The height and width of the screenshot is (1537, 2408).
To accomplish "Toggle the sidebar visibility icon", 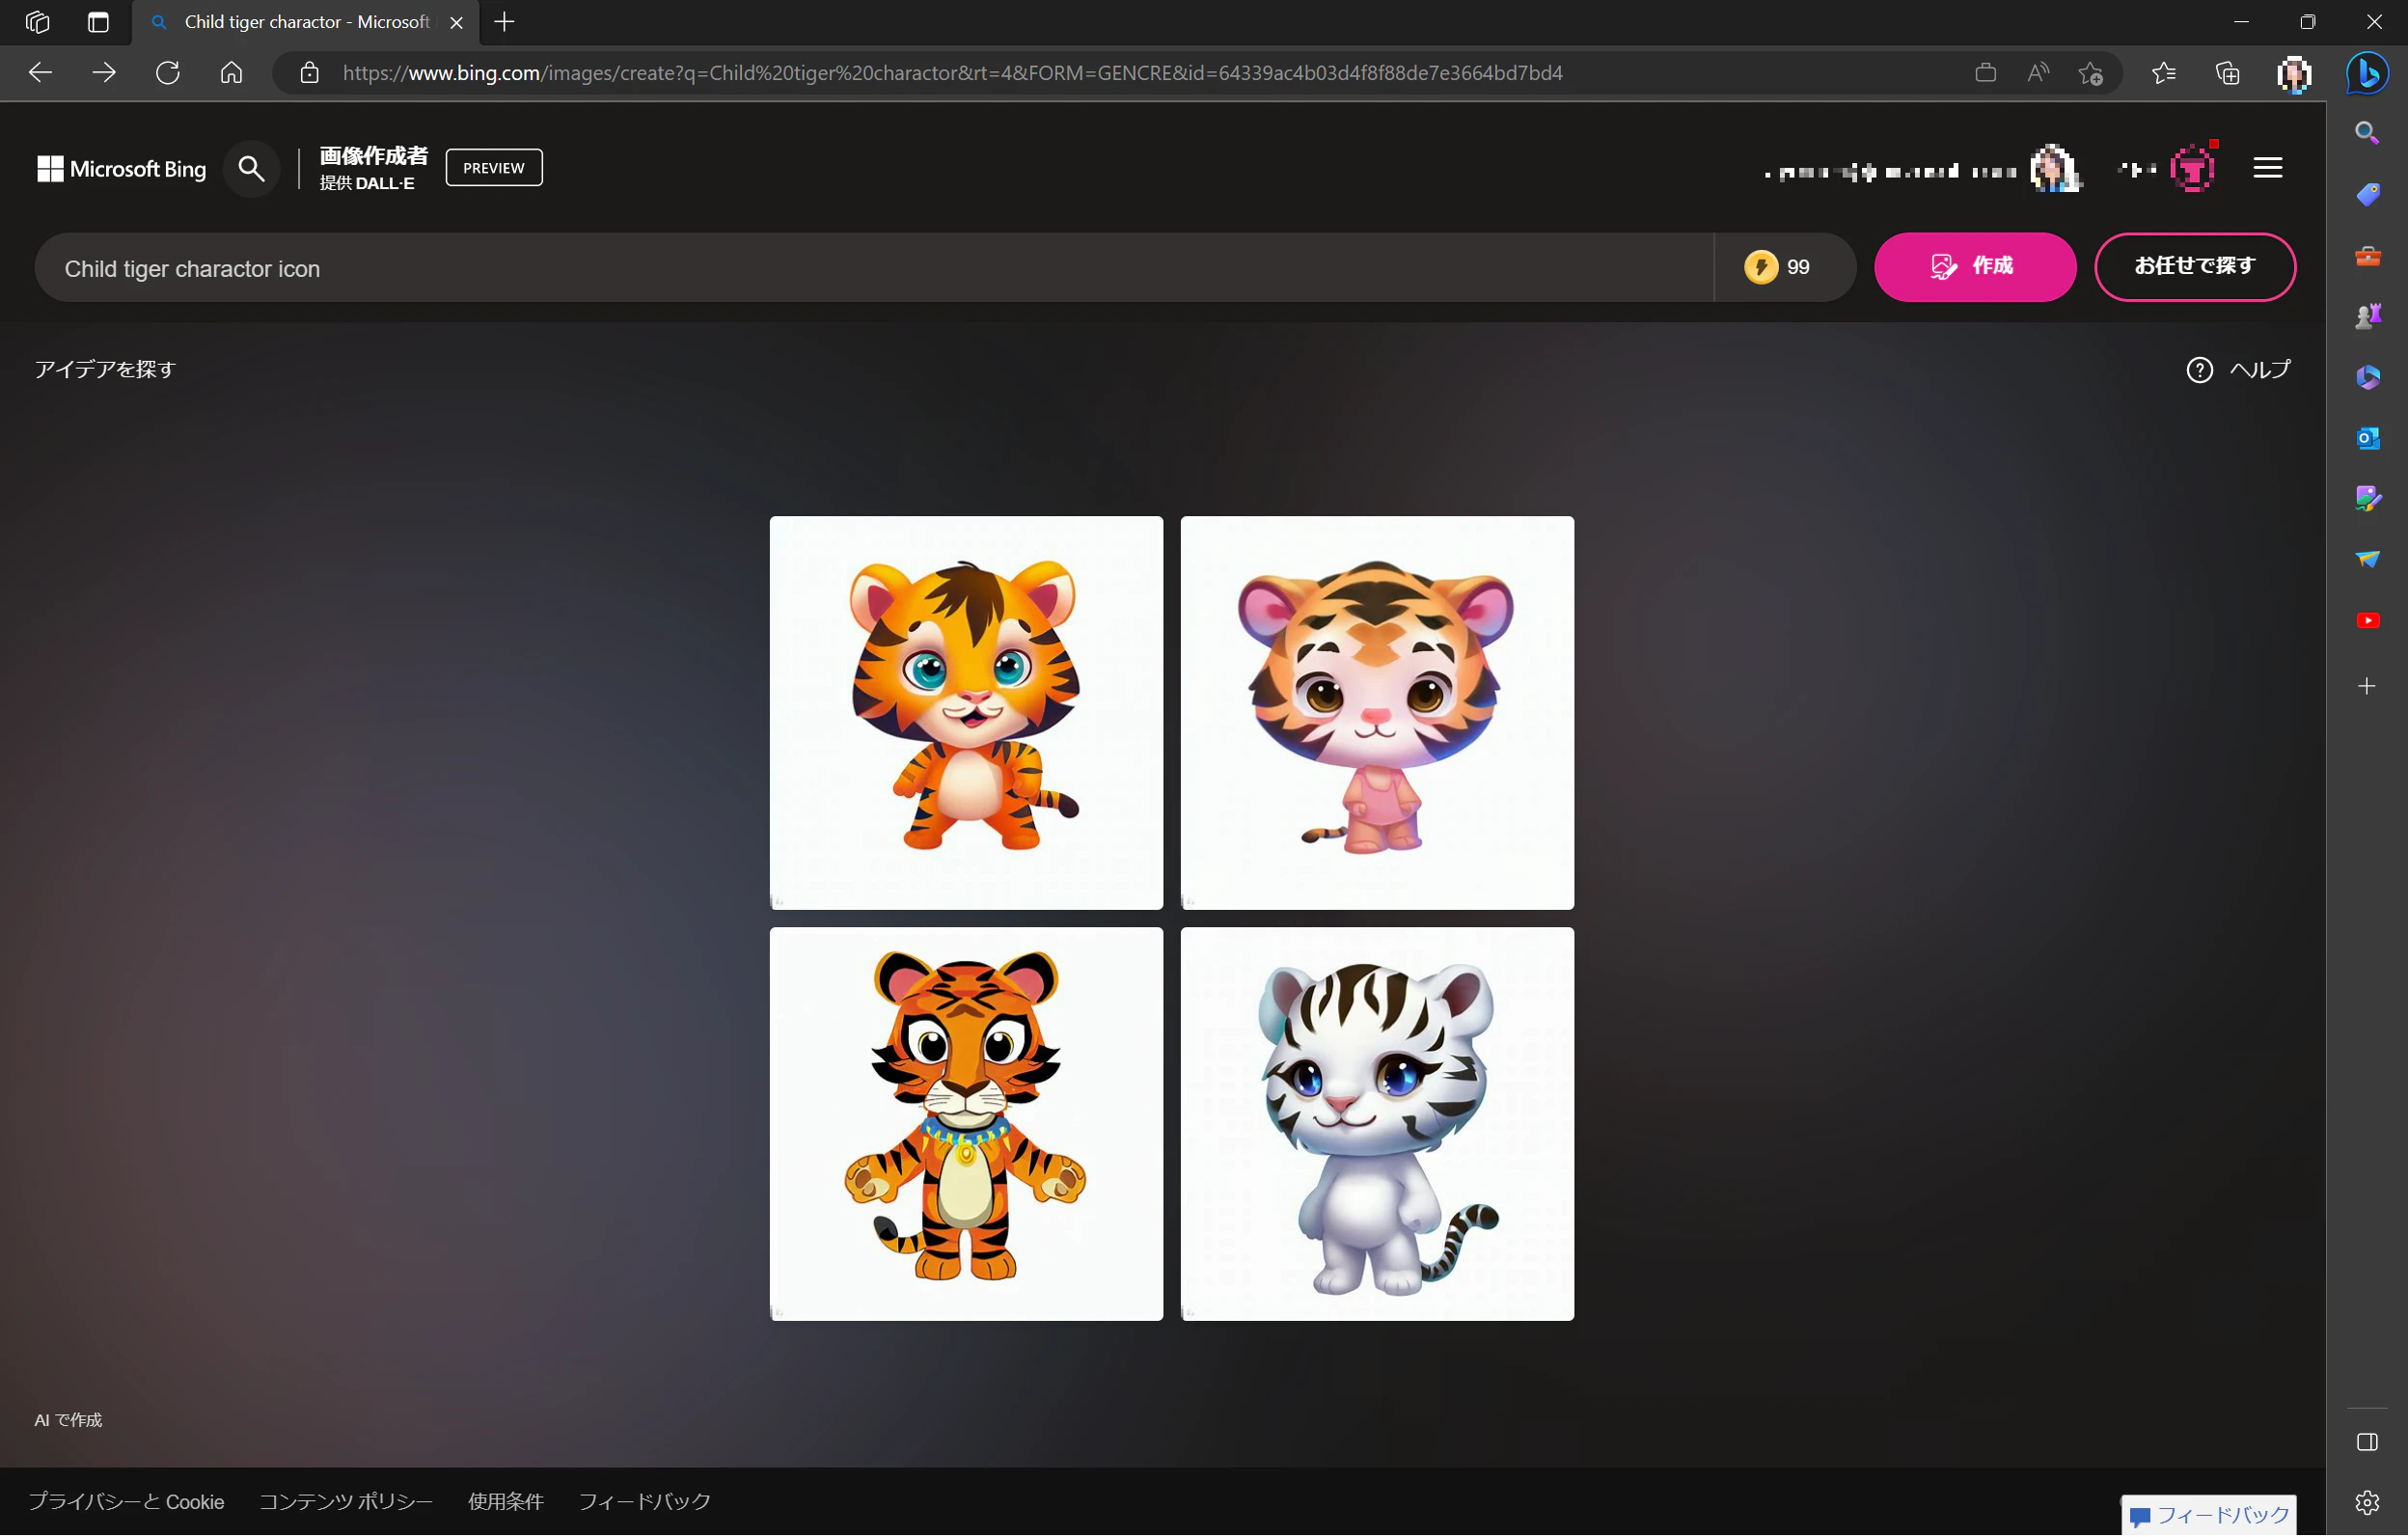I will coord(2366,1443).
